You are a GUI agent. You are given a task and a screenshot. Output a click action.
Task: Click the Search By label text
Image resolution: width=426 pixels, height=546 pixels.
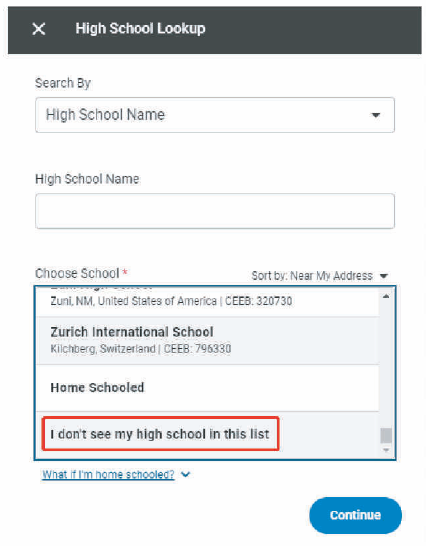point(63,83)
